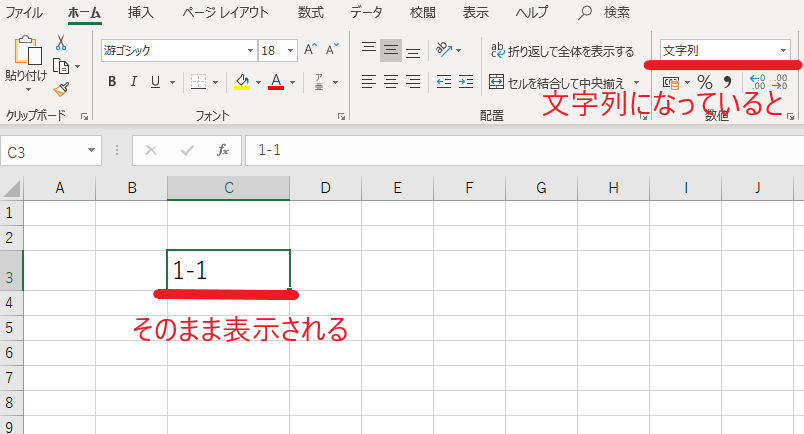
Task: Click the Copy icon
Action: 61,66
